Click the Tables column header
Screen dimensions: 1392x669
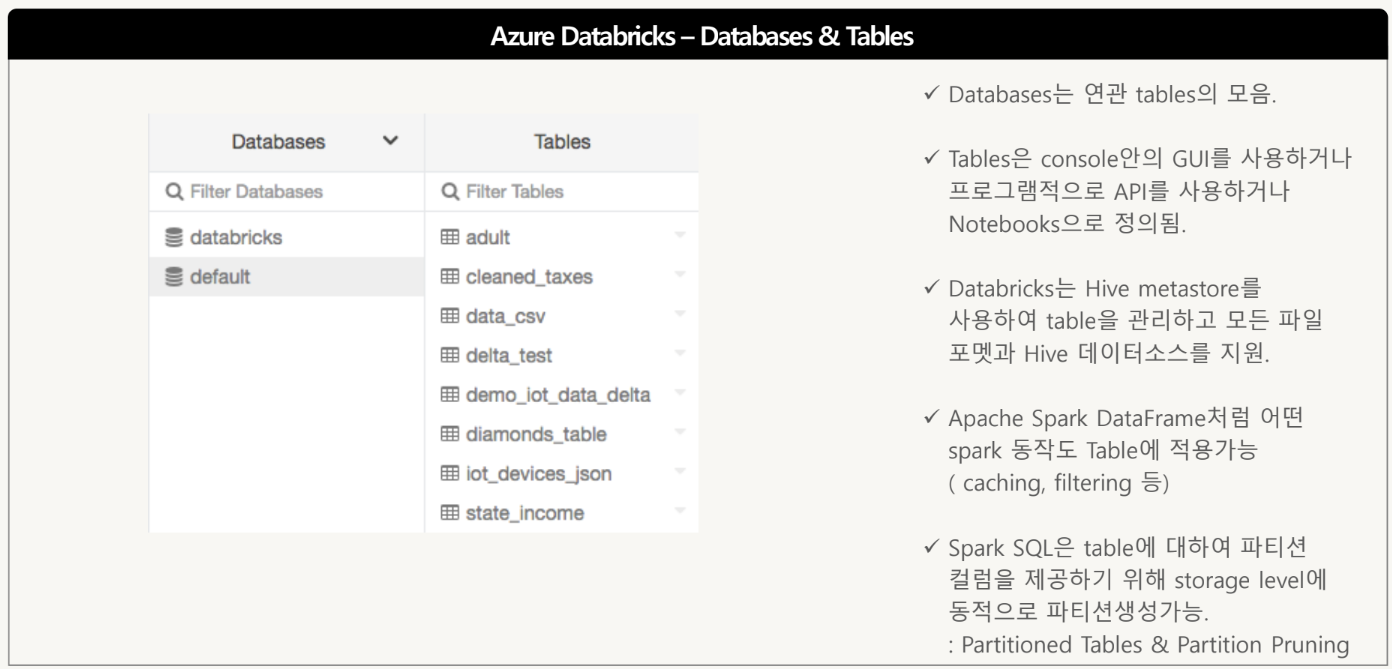[x=562, y=142]
